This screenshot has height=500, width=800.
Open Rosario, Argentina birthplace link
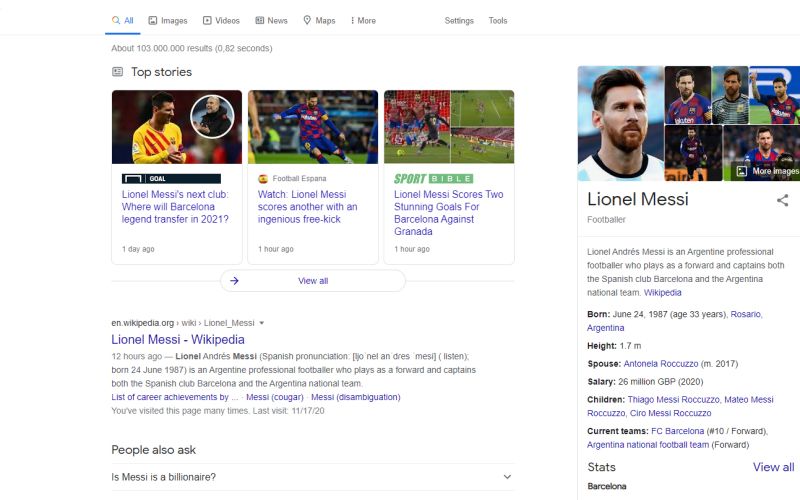tap(674, 321)
